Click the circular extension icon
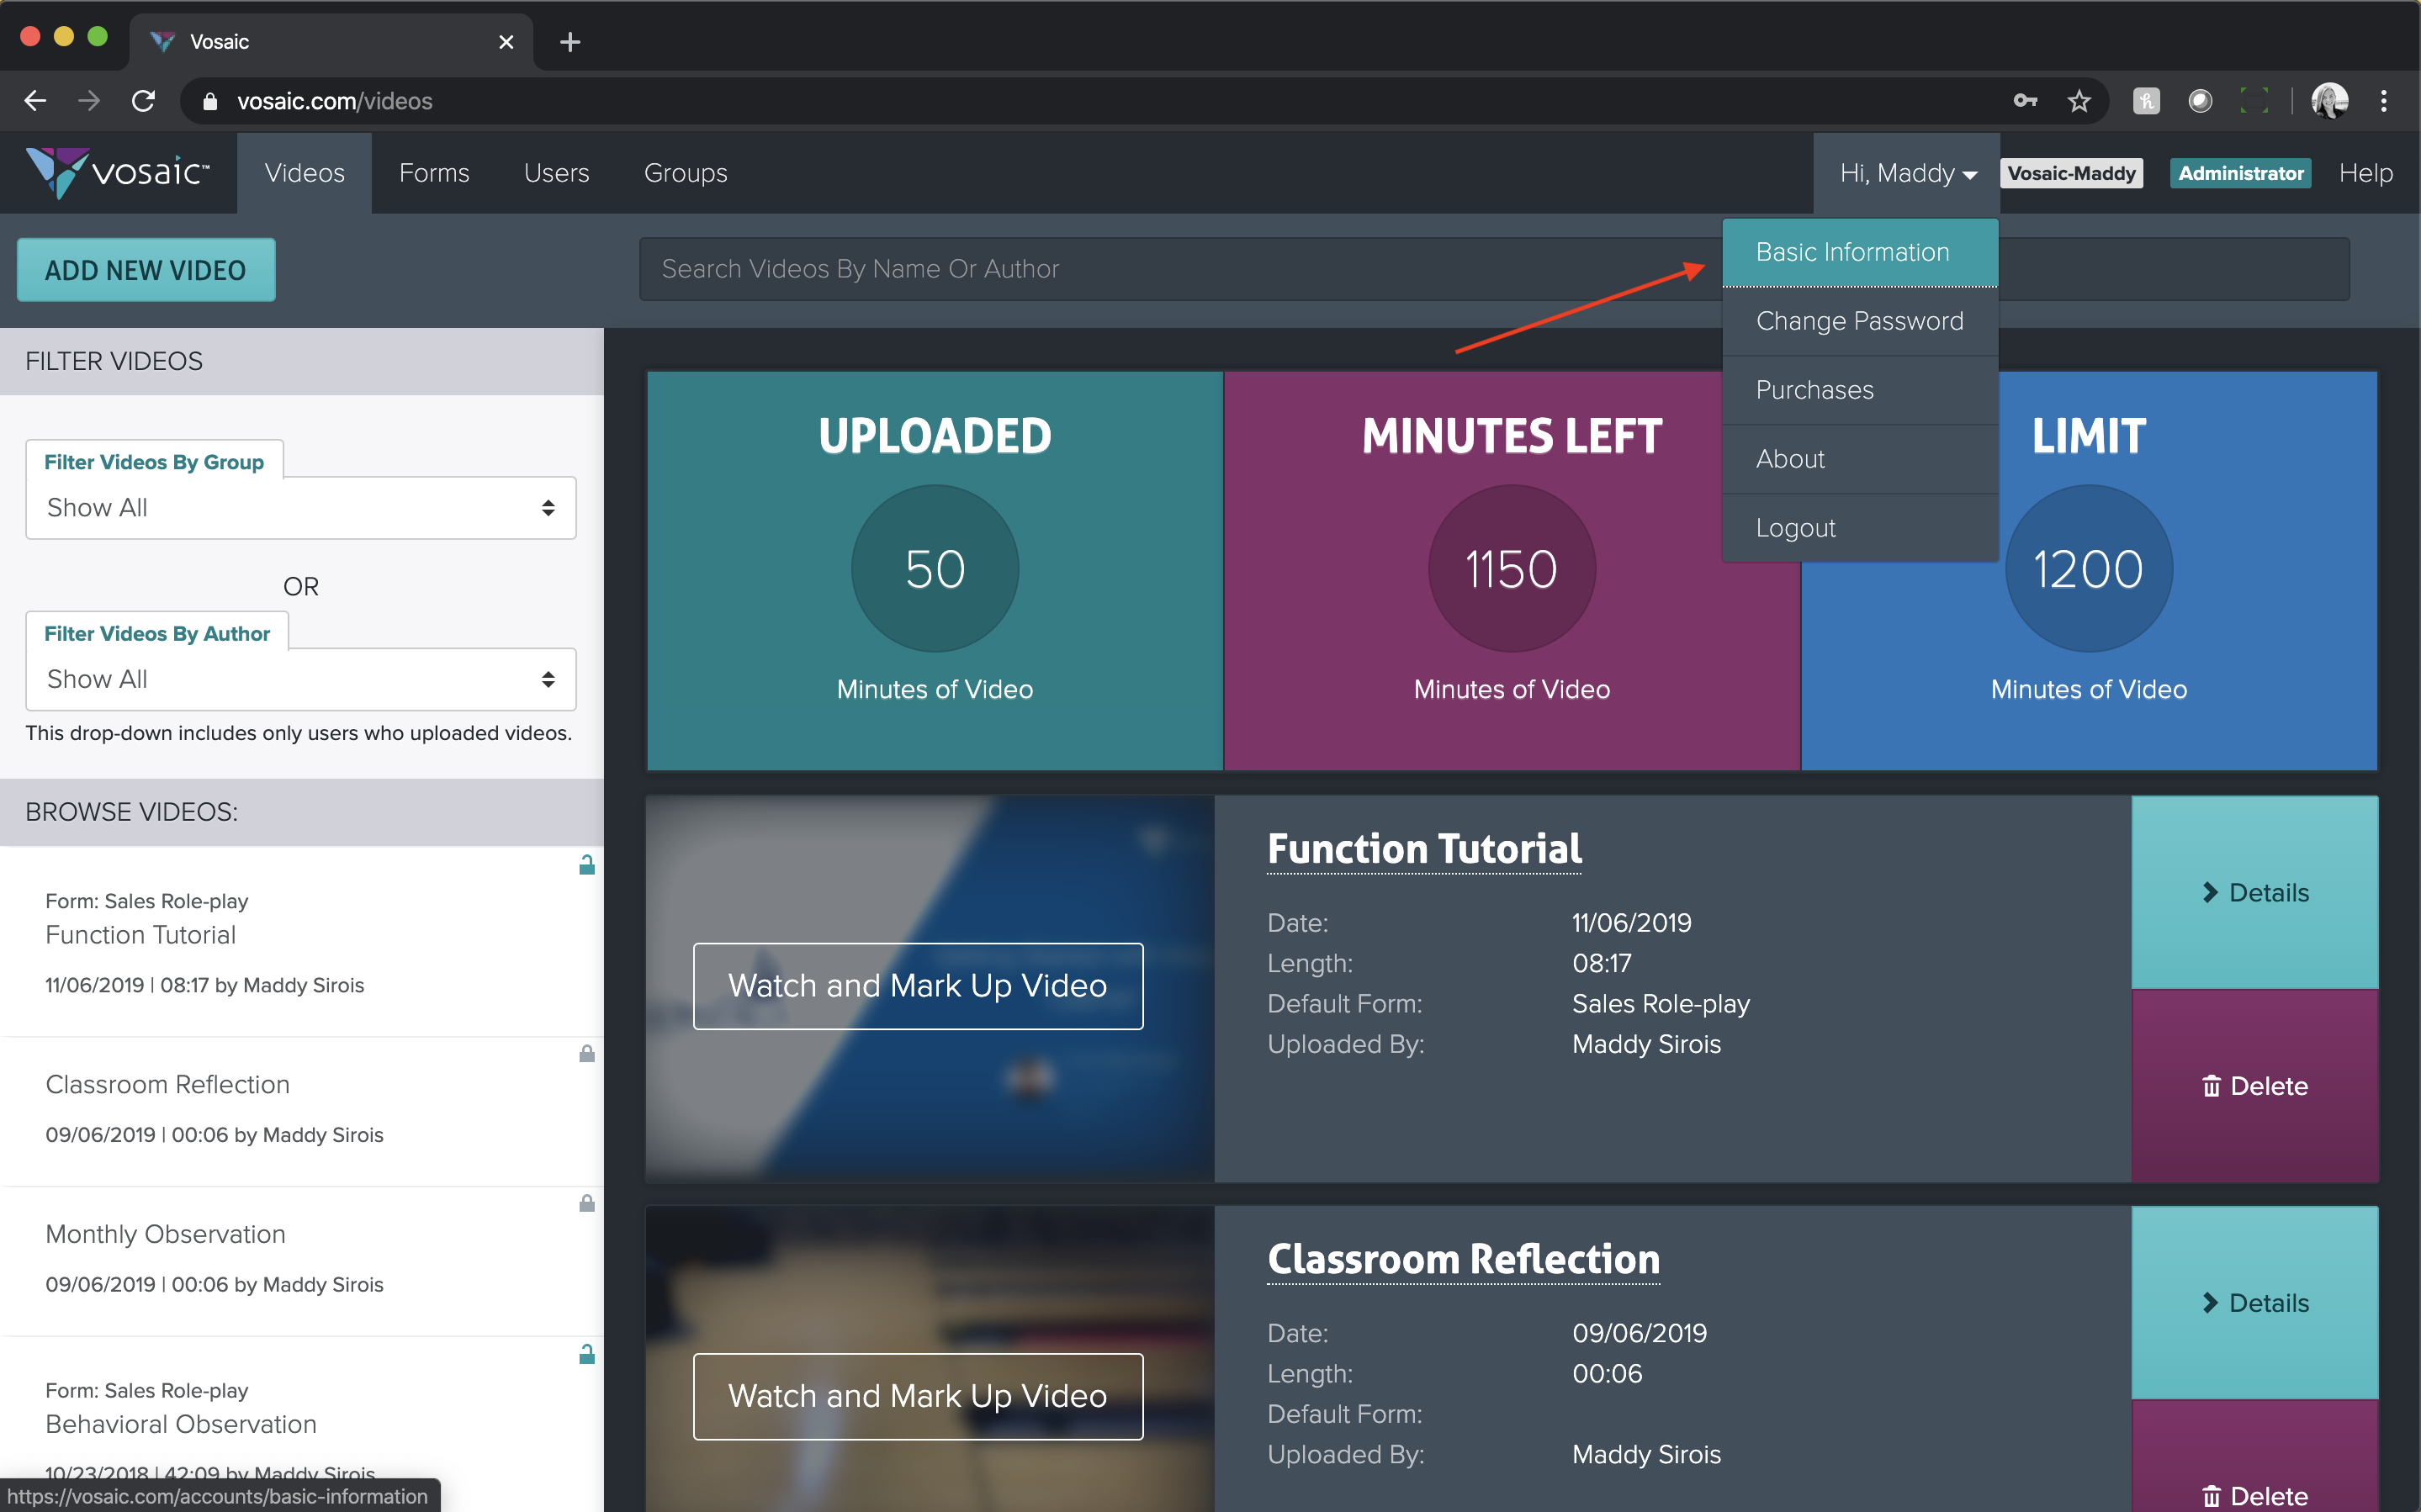Viewport: 2421px width, 1512px height. (2200, 101)
